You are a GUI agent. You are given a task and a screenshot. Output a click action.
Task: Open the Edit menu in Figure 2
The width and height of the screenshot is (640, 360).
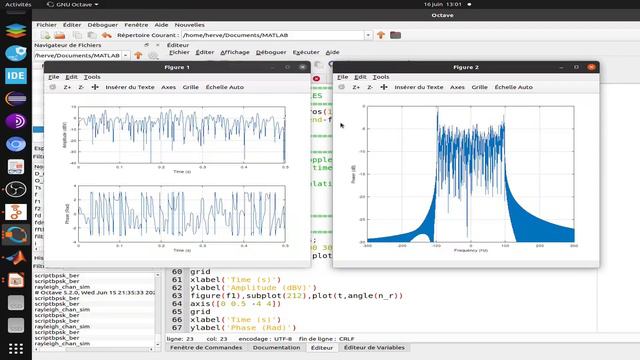tap(360, 77)
